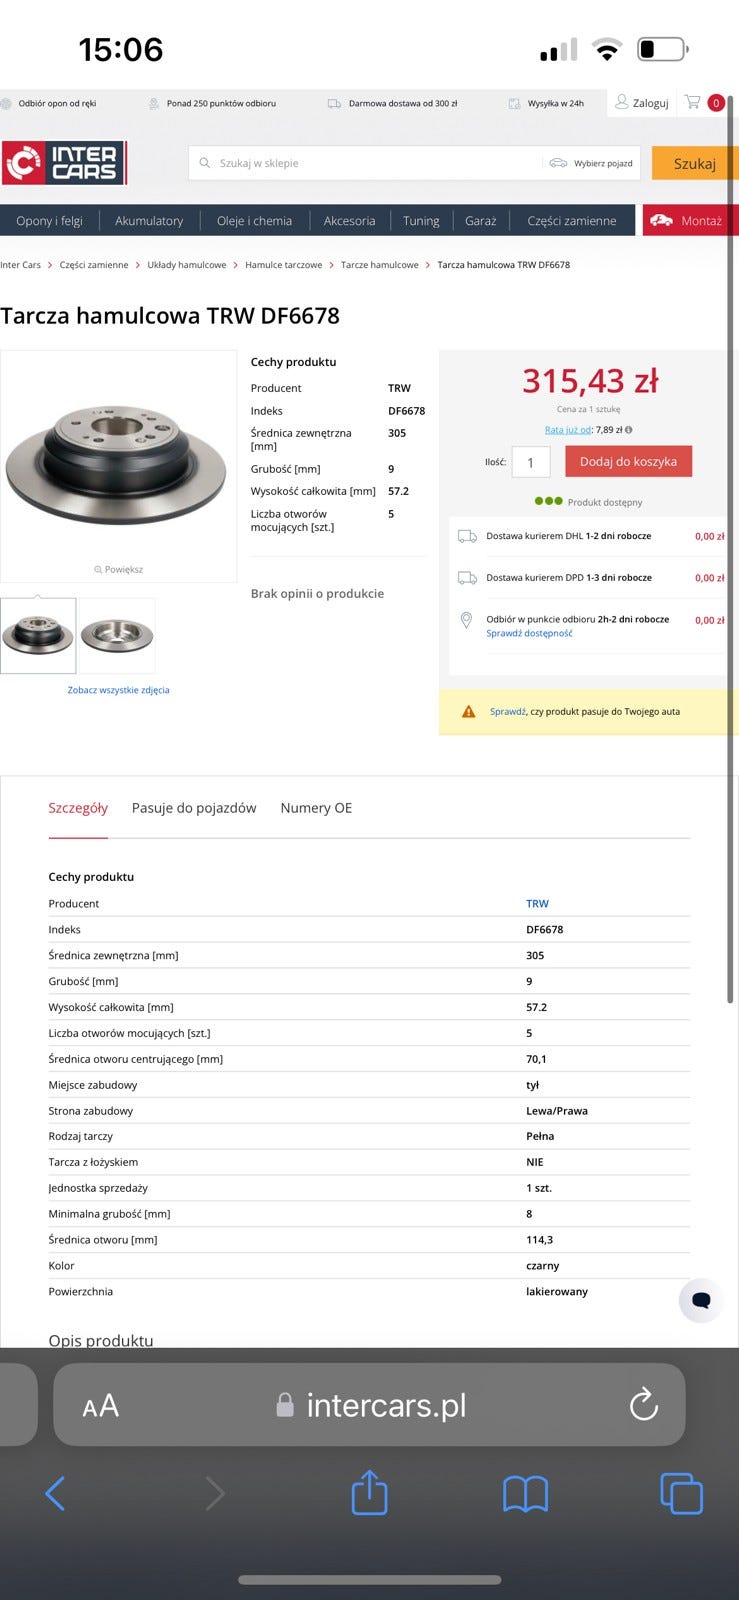Select Wybierz pojazd vehicle picker
This screenshot has height=1600, width=739.
(x=592, y=163)
